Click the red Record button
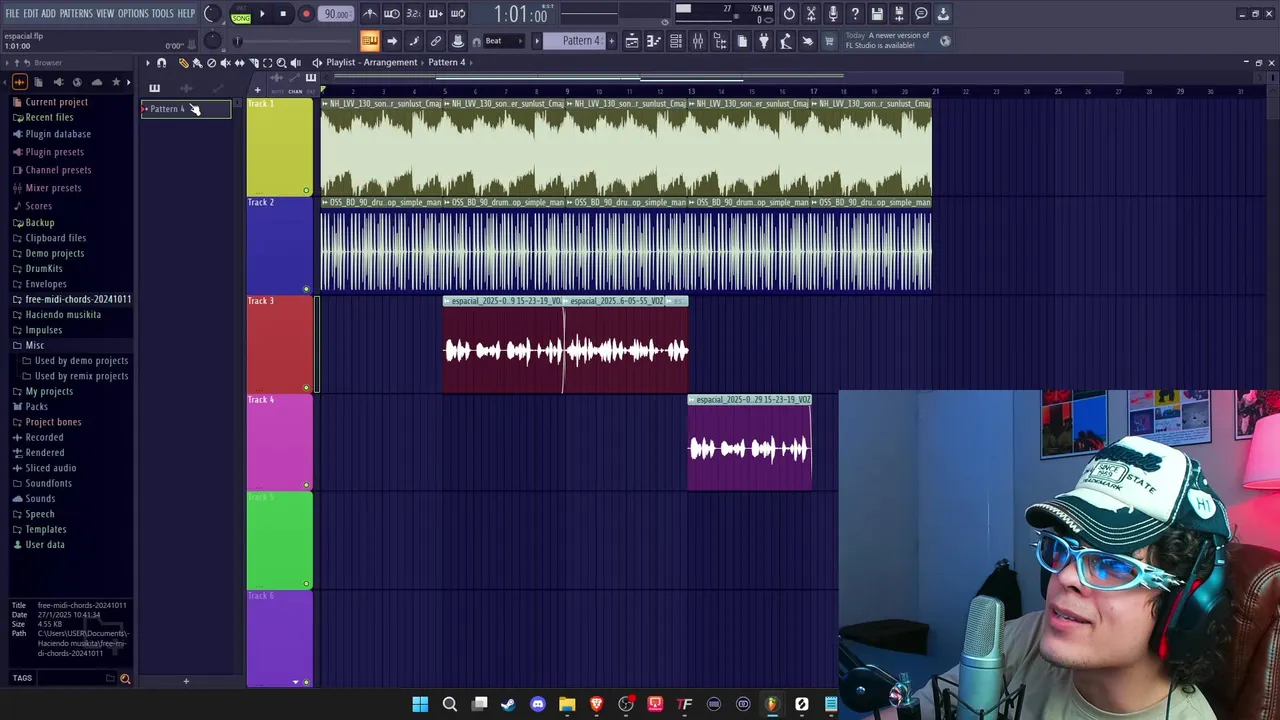This screenshot has height=720, width=1280. [306, 14]
